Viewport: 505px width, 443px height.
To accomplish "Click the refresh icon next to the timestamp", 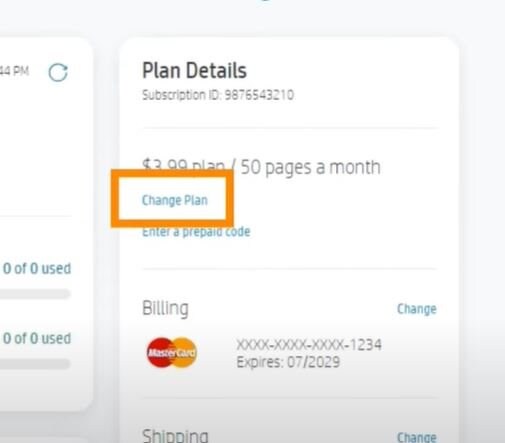I will coord(58,72).
